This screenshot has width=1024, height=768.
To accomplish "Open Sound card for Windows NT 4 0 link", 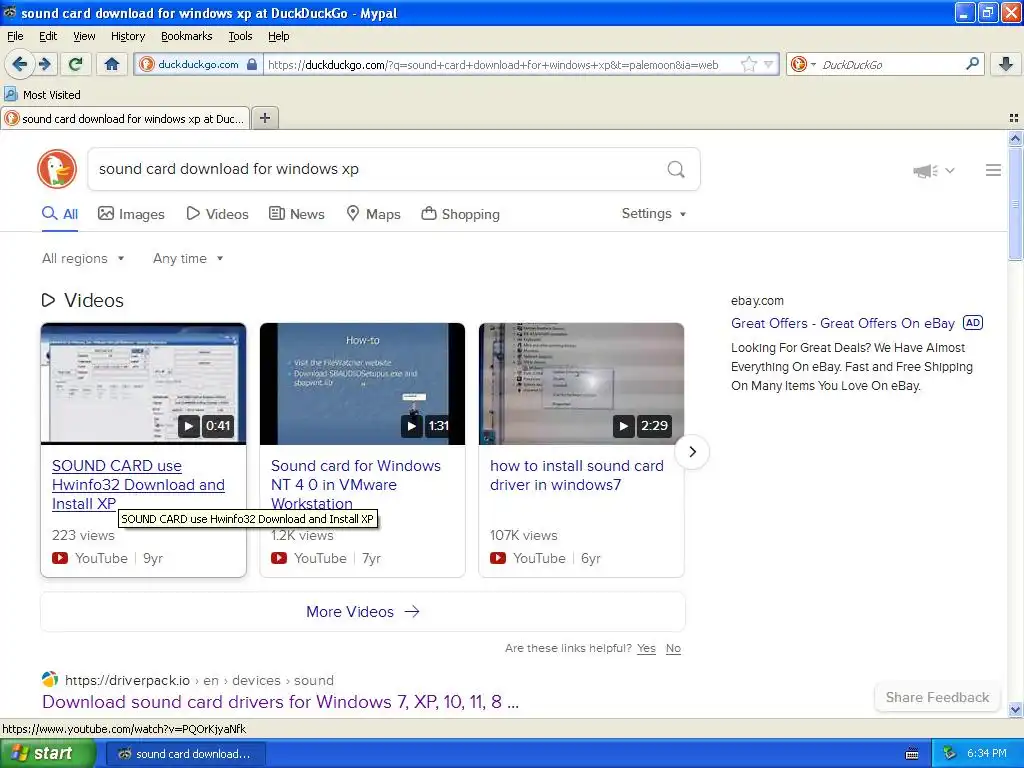I will tap(356, 485).
